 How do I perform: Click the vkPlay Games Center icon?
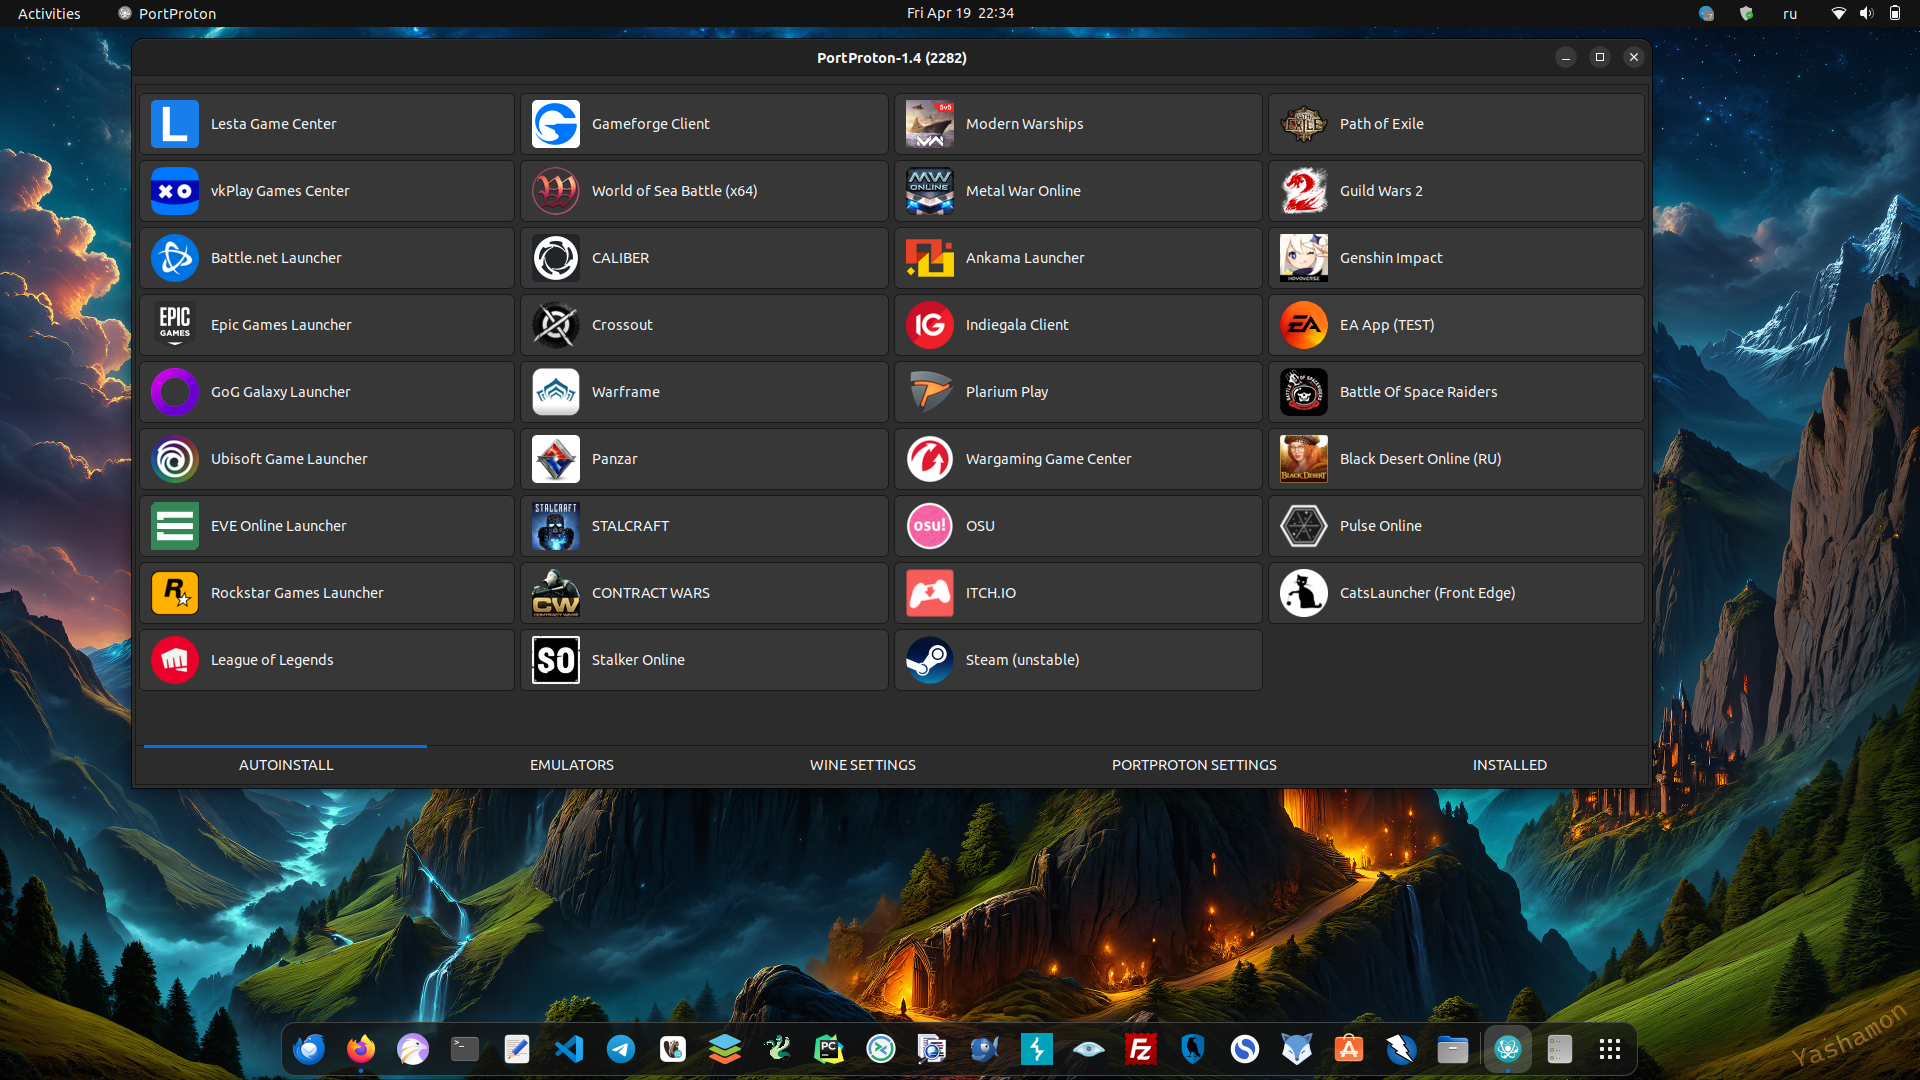tap(175, 191)
